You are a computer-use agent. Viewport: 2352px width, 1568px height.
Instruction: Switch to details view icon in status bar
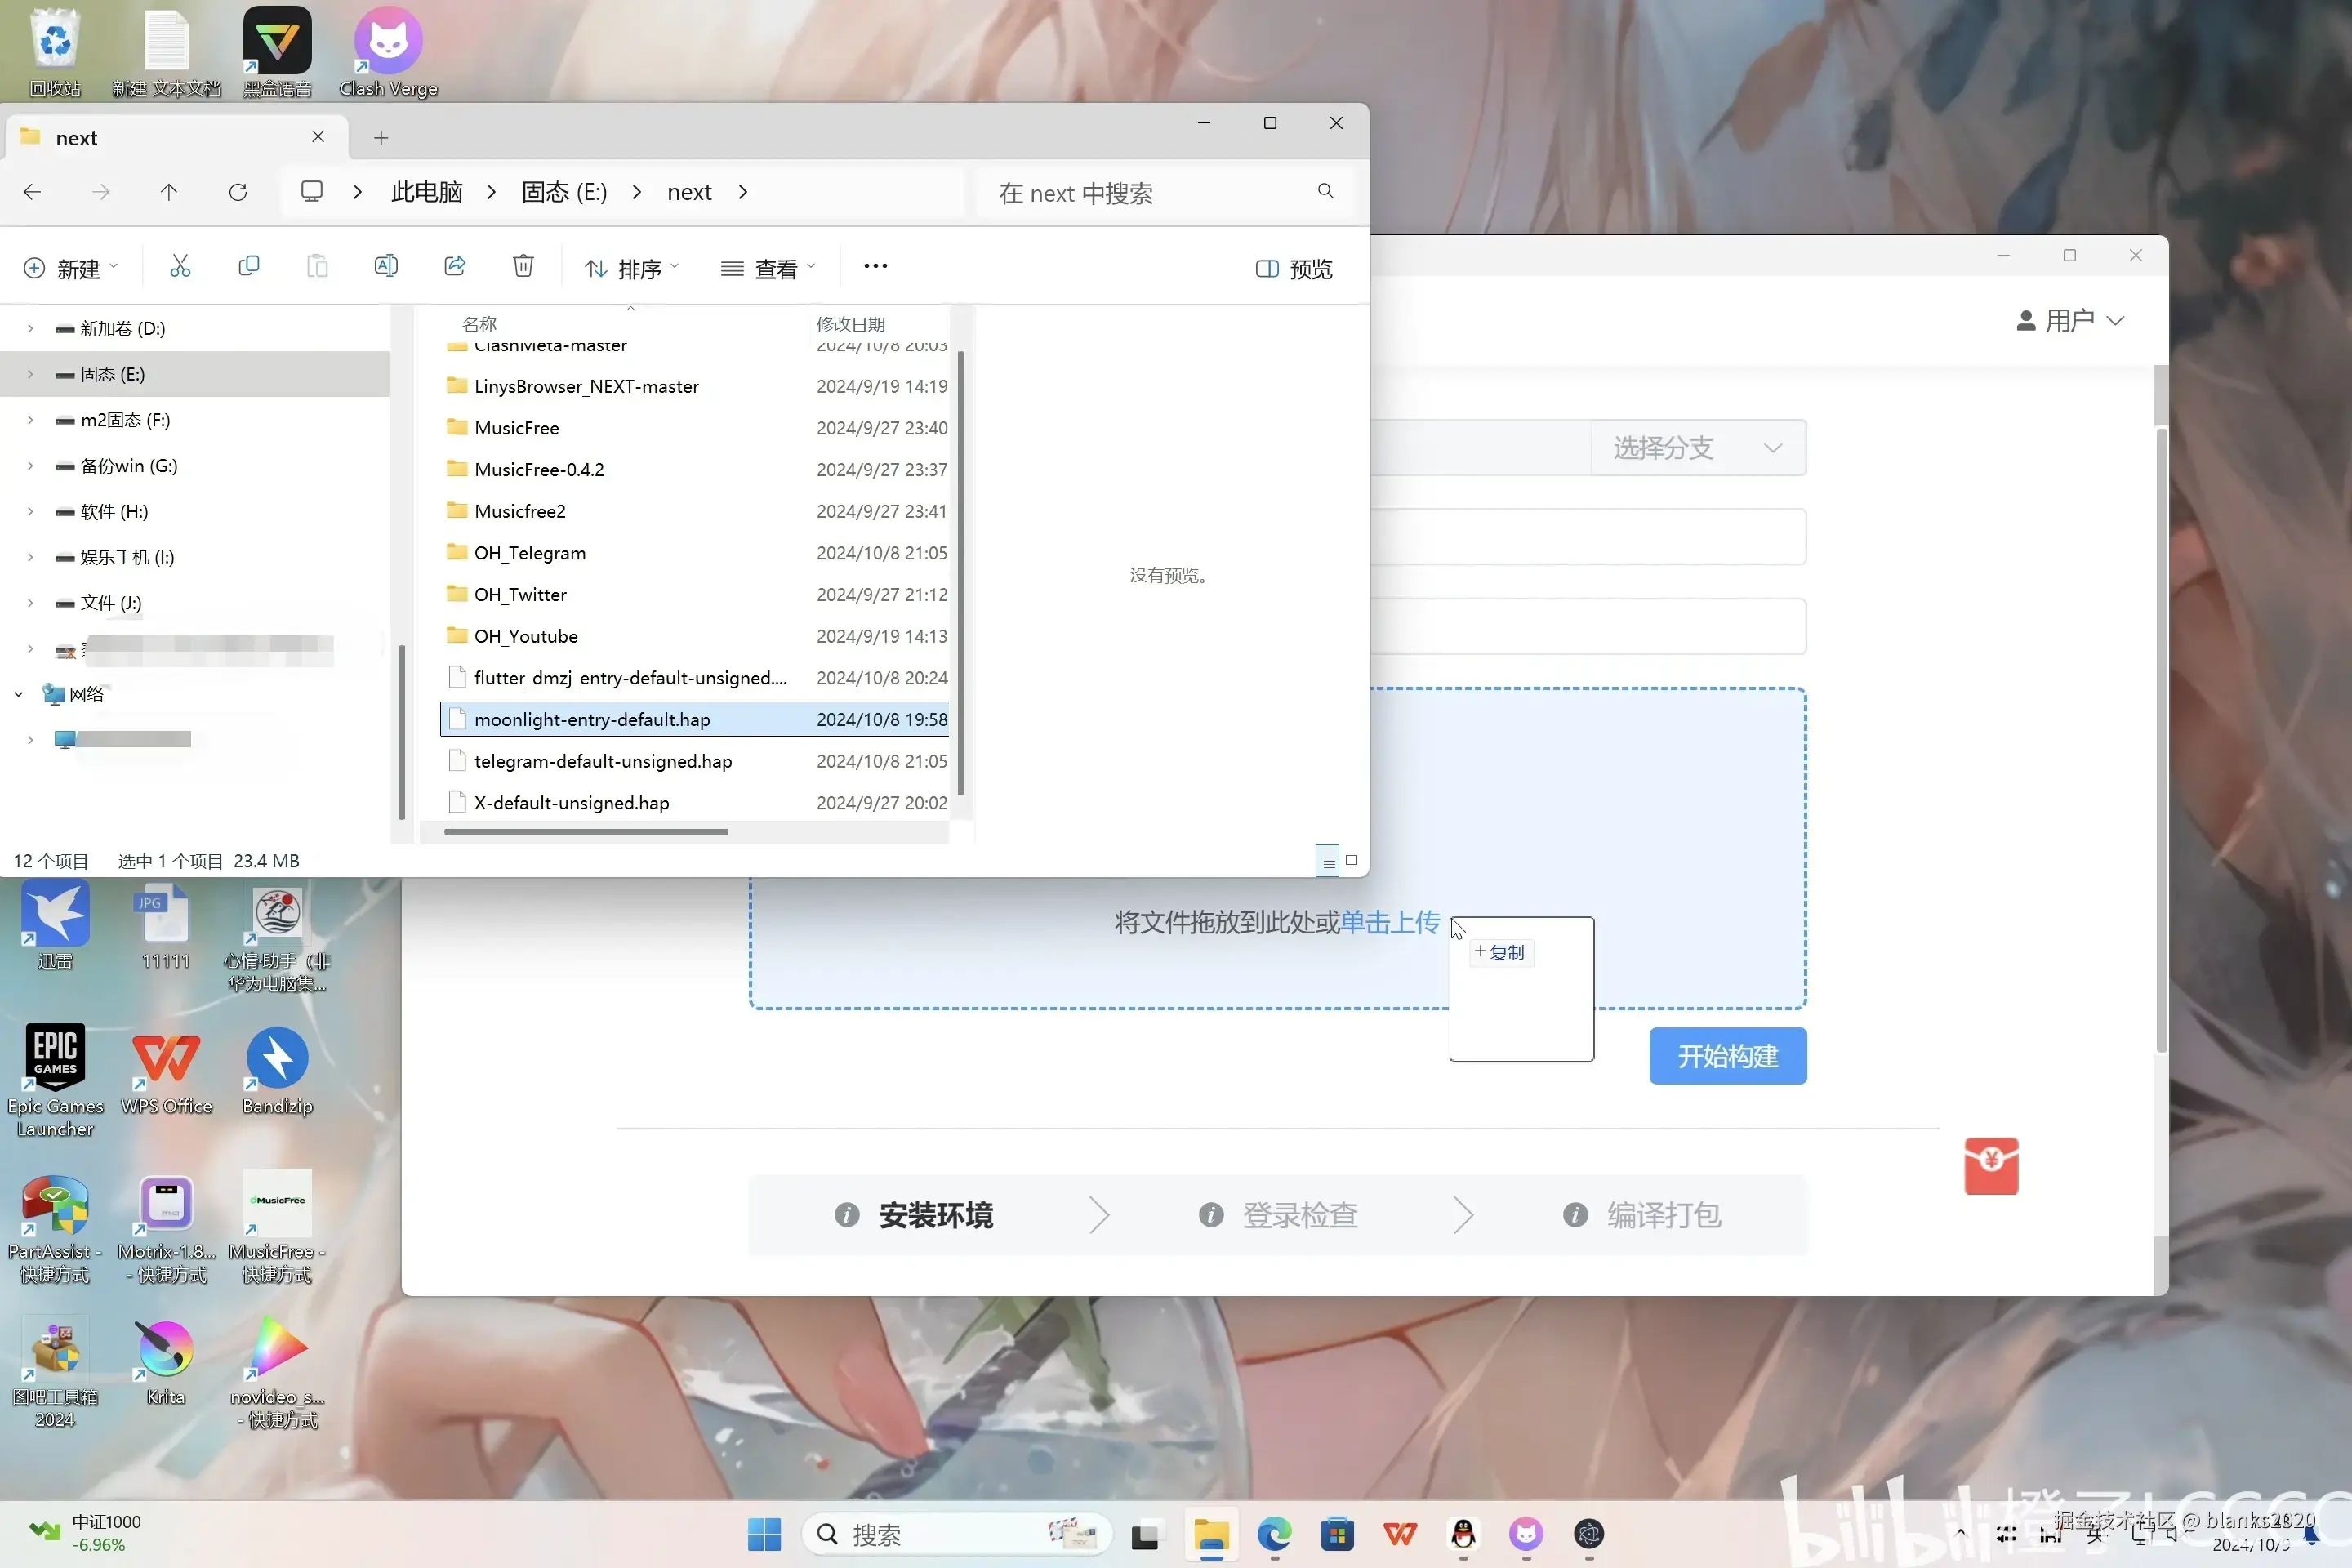pos(1327,861)
